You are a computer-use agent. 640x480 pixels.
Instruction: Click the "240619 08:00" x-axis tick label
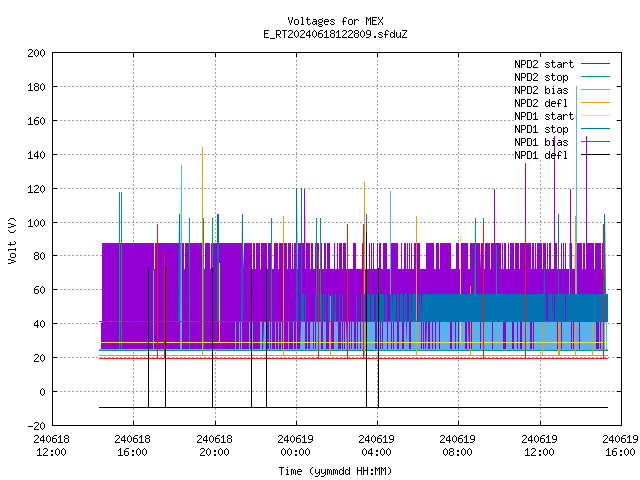pyautogui.click(x=458, y=446)
